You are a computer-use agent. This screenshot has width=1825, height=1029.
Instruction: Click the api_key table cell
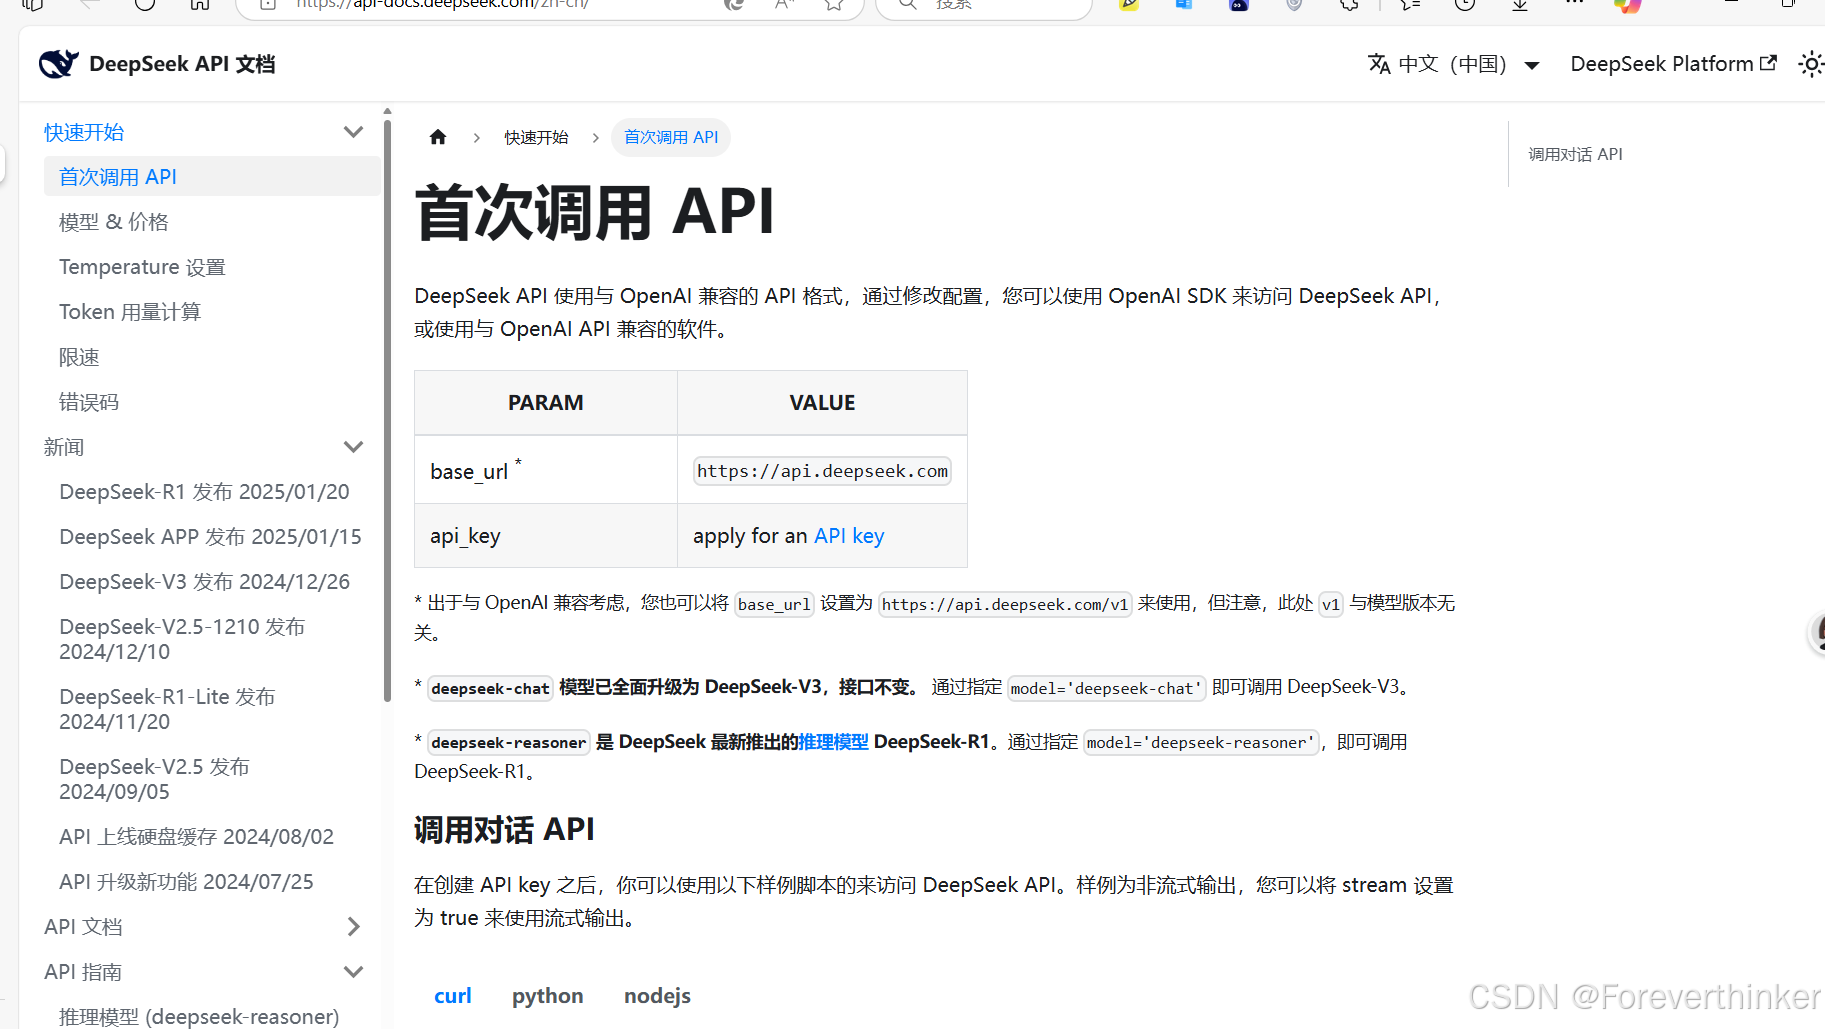(546, 536)
